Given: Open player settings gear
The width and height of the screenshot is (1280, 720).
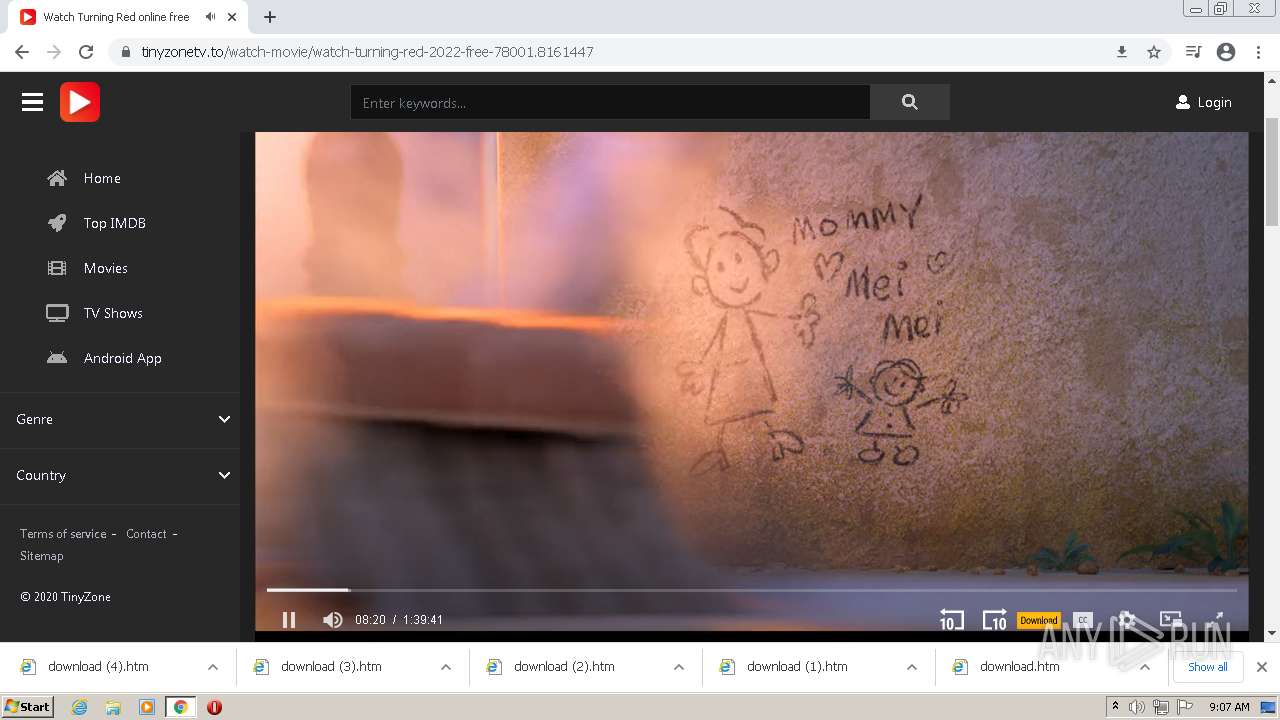Looking at the screenshot, I should click(x=1127, y=620).
